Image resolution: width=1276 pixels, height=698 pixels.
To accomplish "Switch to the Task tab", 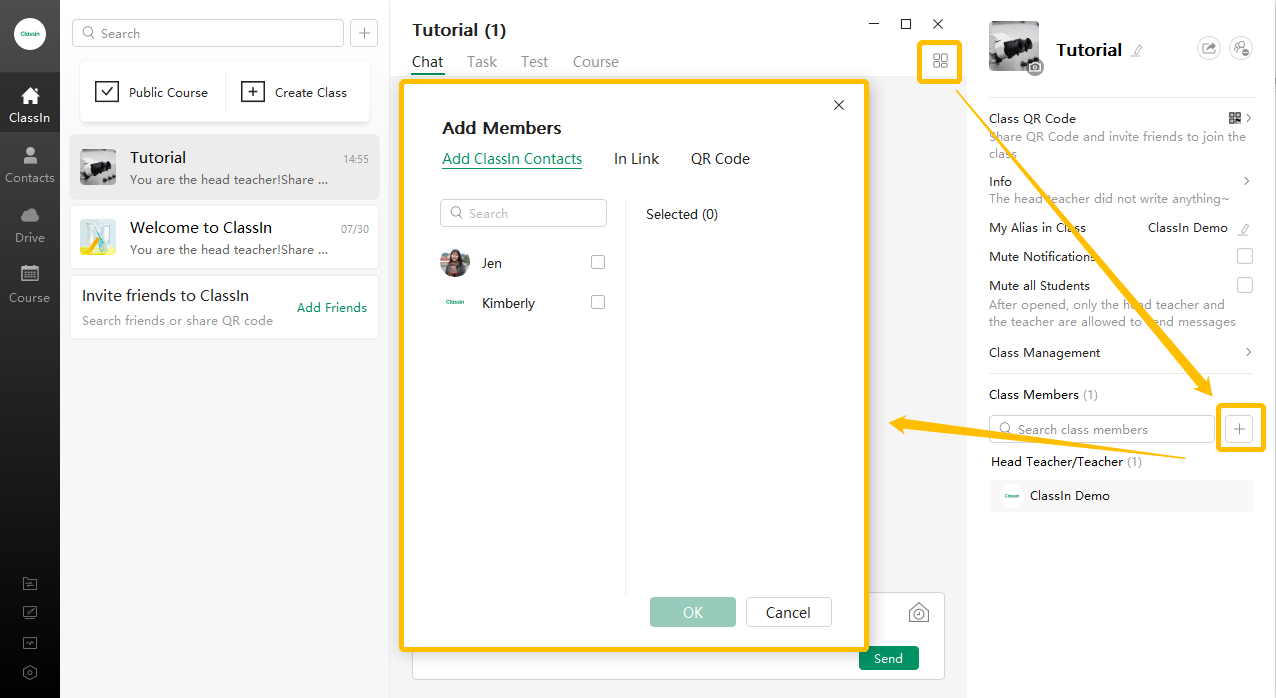I will 482,62.
